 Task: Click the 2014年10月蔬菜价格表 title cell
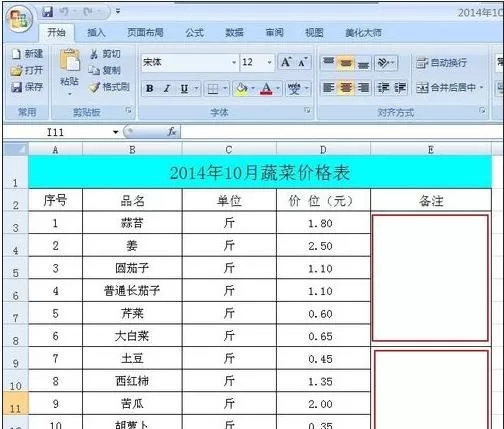point(260,172)
